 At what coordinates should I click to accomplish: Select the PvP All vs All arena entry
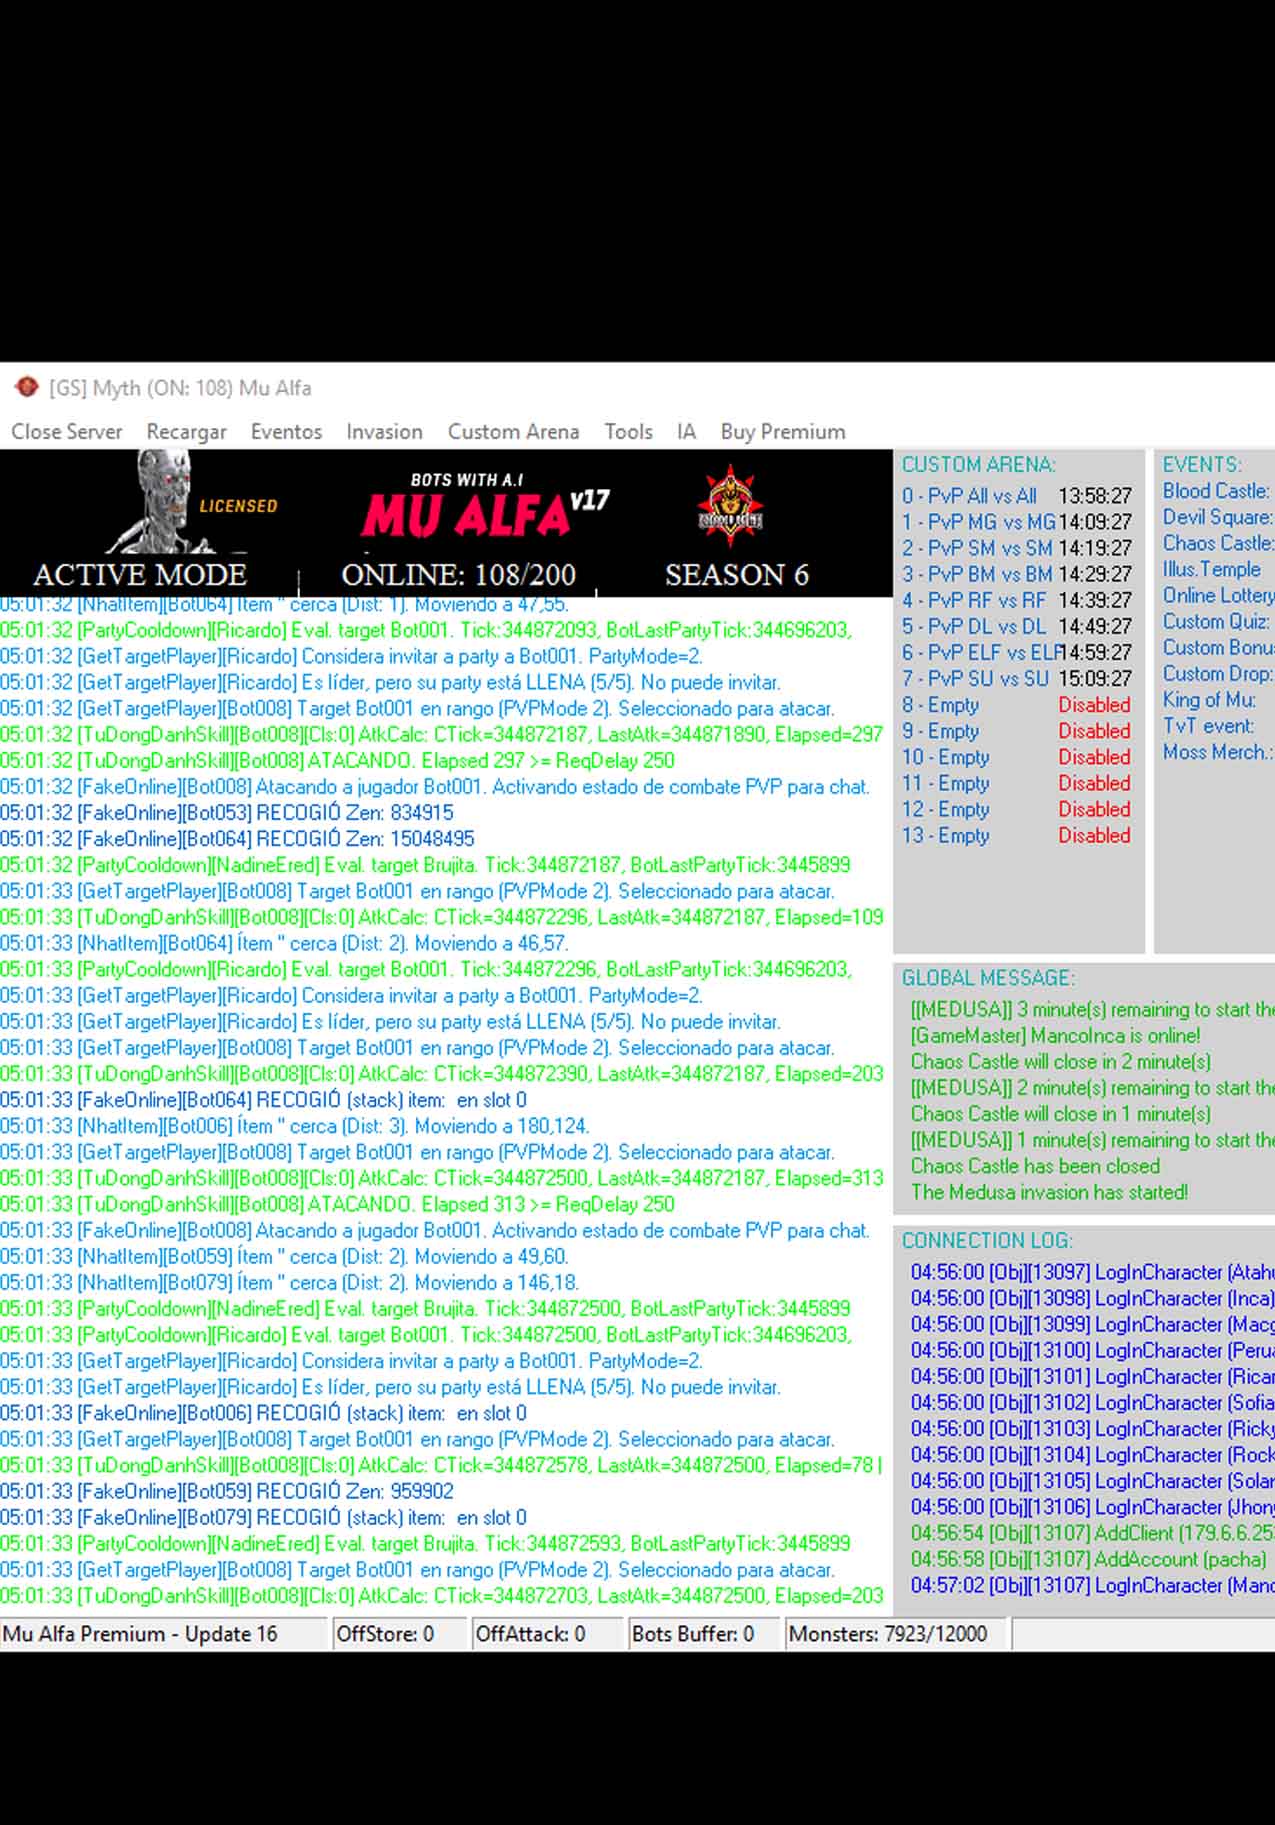pos(969,496)
